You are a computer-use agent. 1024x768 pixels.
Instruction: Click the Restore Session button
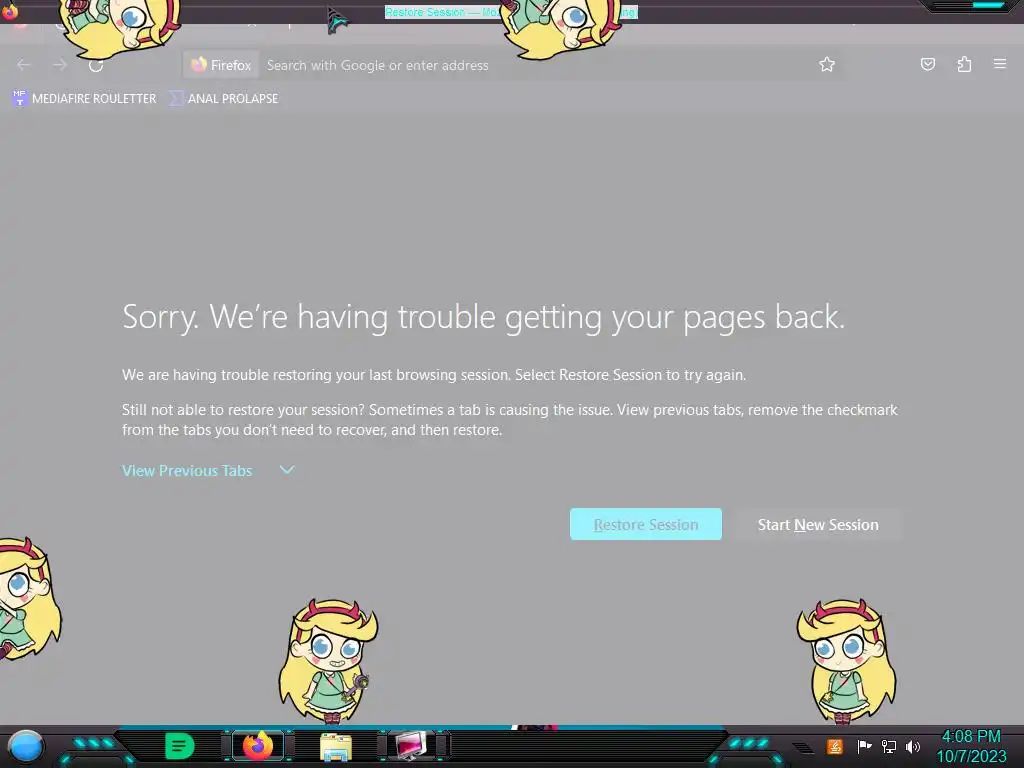click(645, 524)
